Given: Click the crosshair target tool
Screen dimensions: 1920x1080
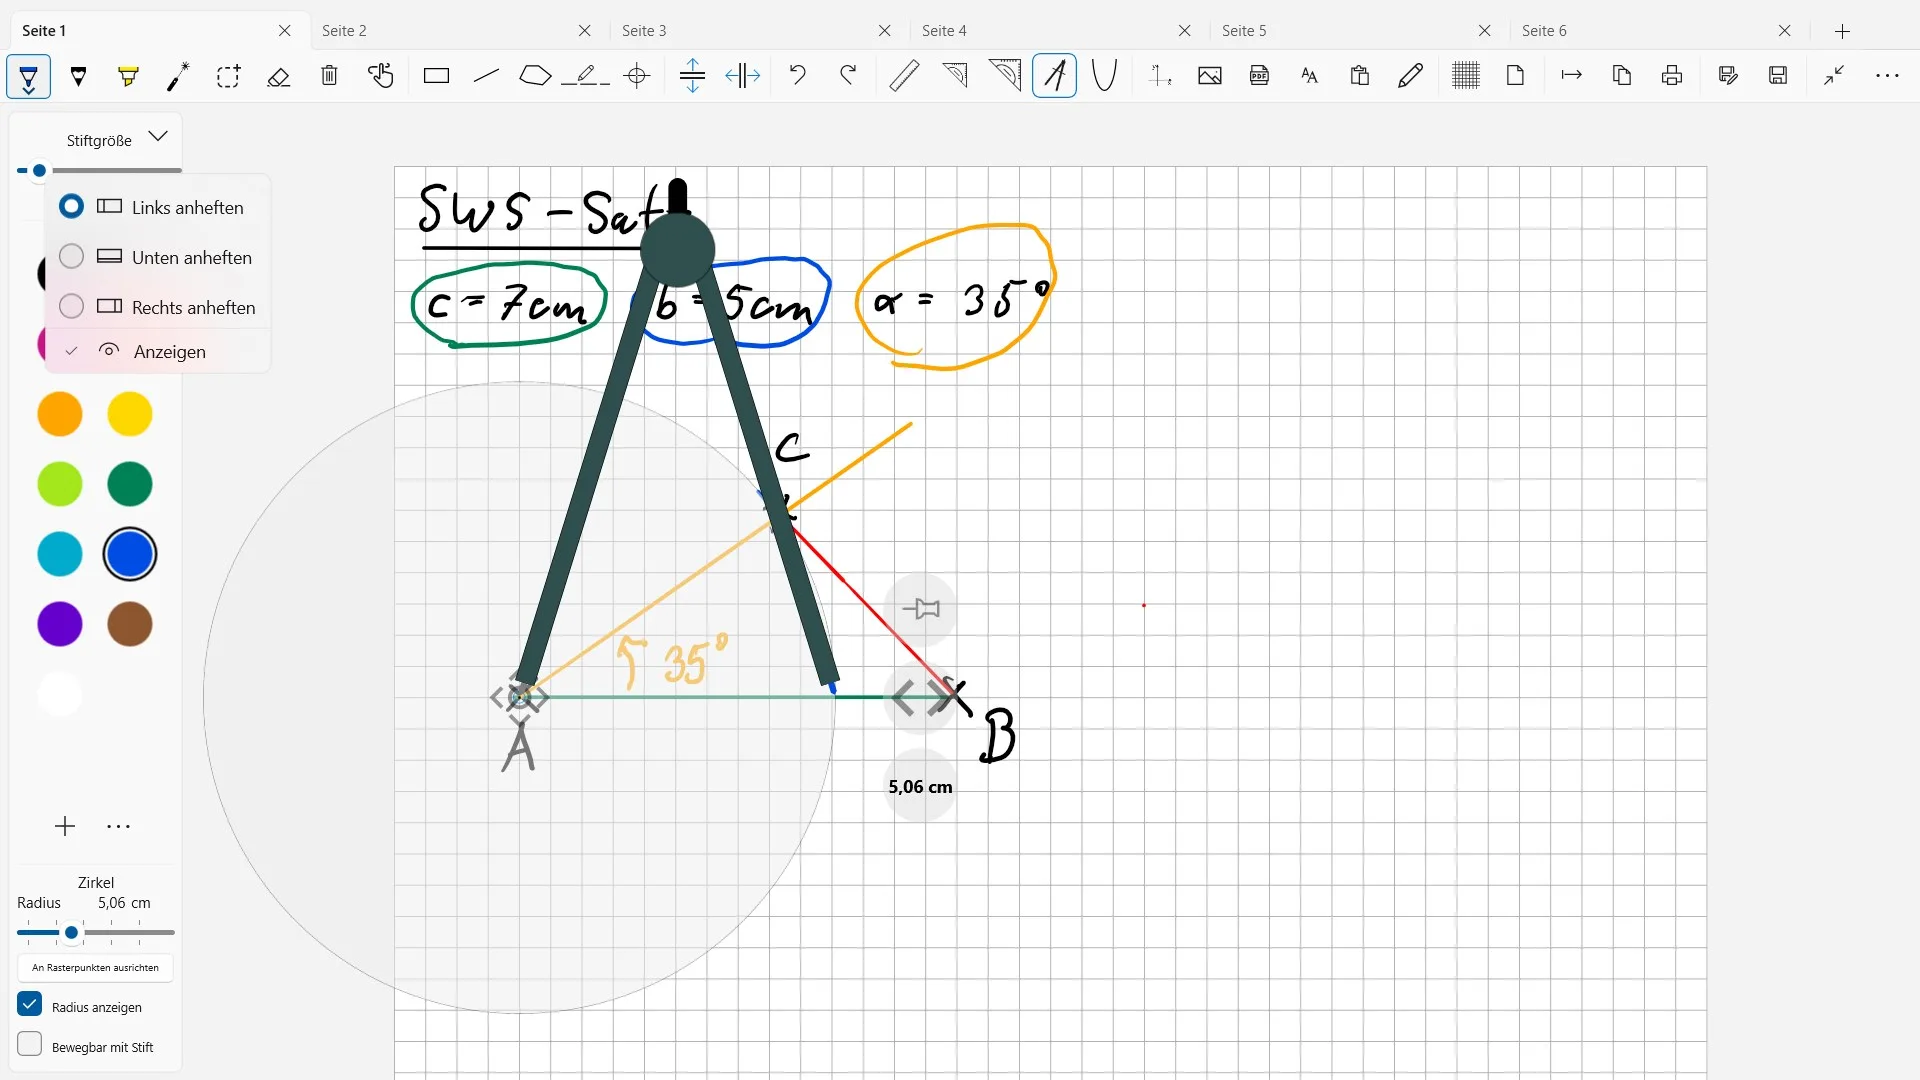Looking at the screenshot, I should tap(637, 76).
